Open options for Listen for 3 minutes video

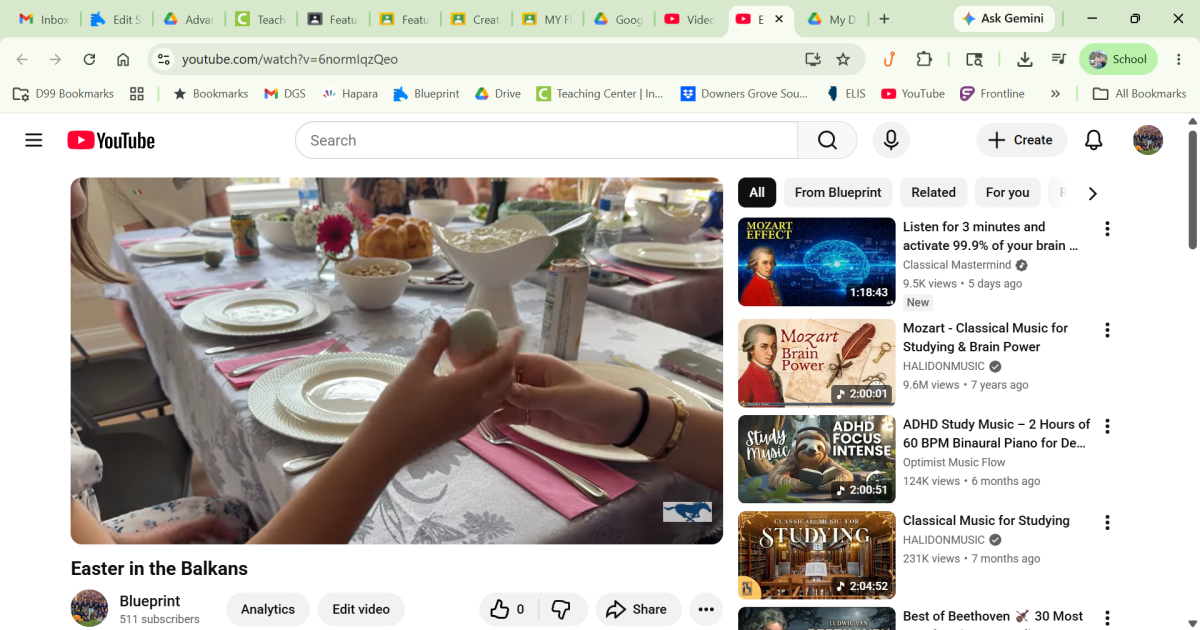tap(1107, 229)
